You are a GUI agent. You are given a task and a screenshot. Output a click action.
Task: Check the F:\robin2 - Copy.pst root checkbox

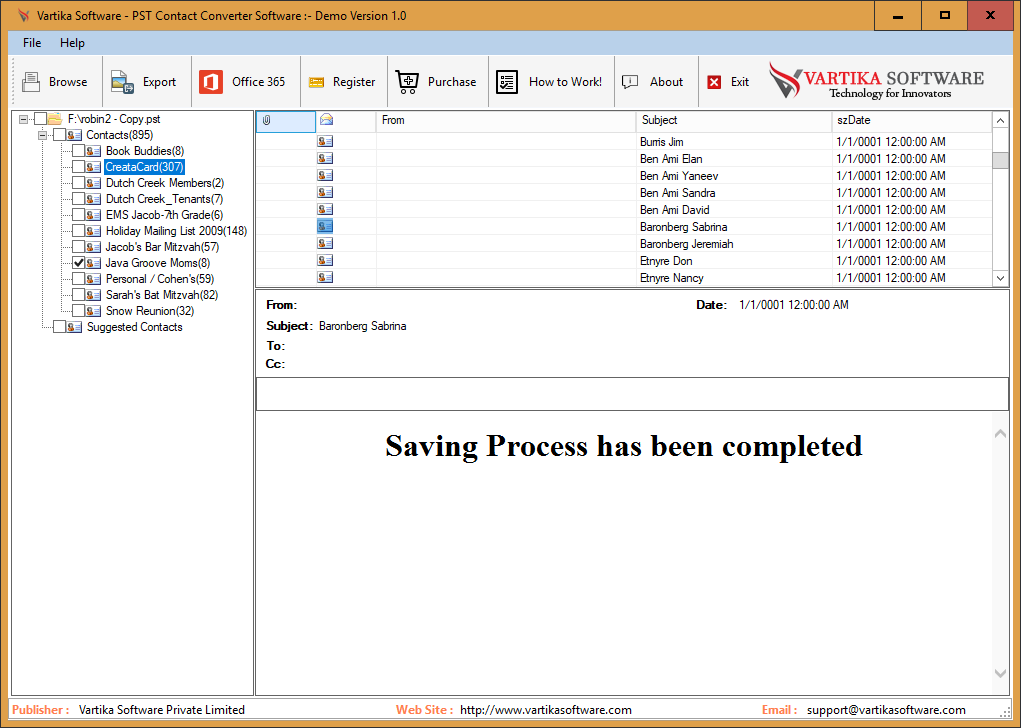click(40, 119)
